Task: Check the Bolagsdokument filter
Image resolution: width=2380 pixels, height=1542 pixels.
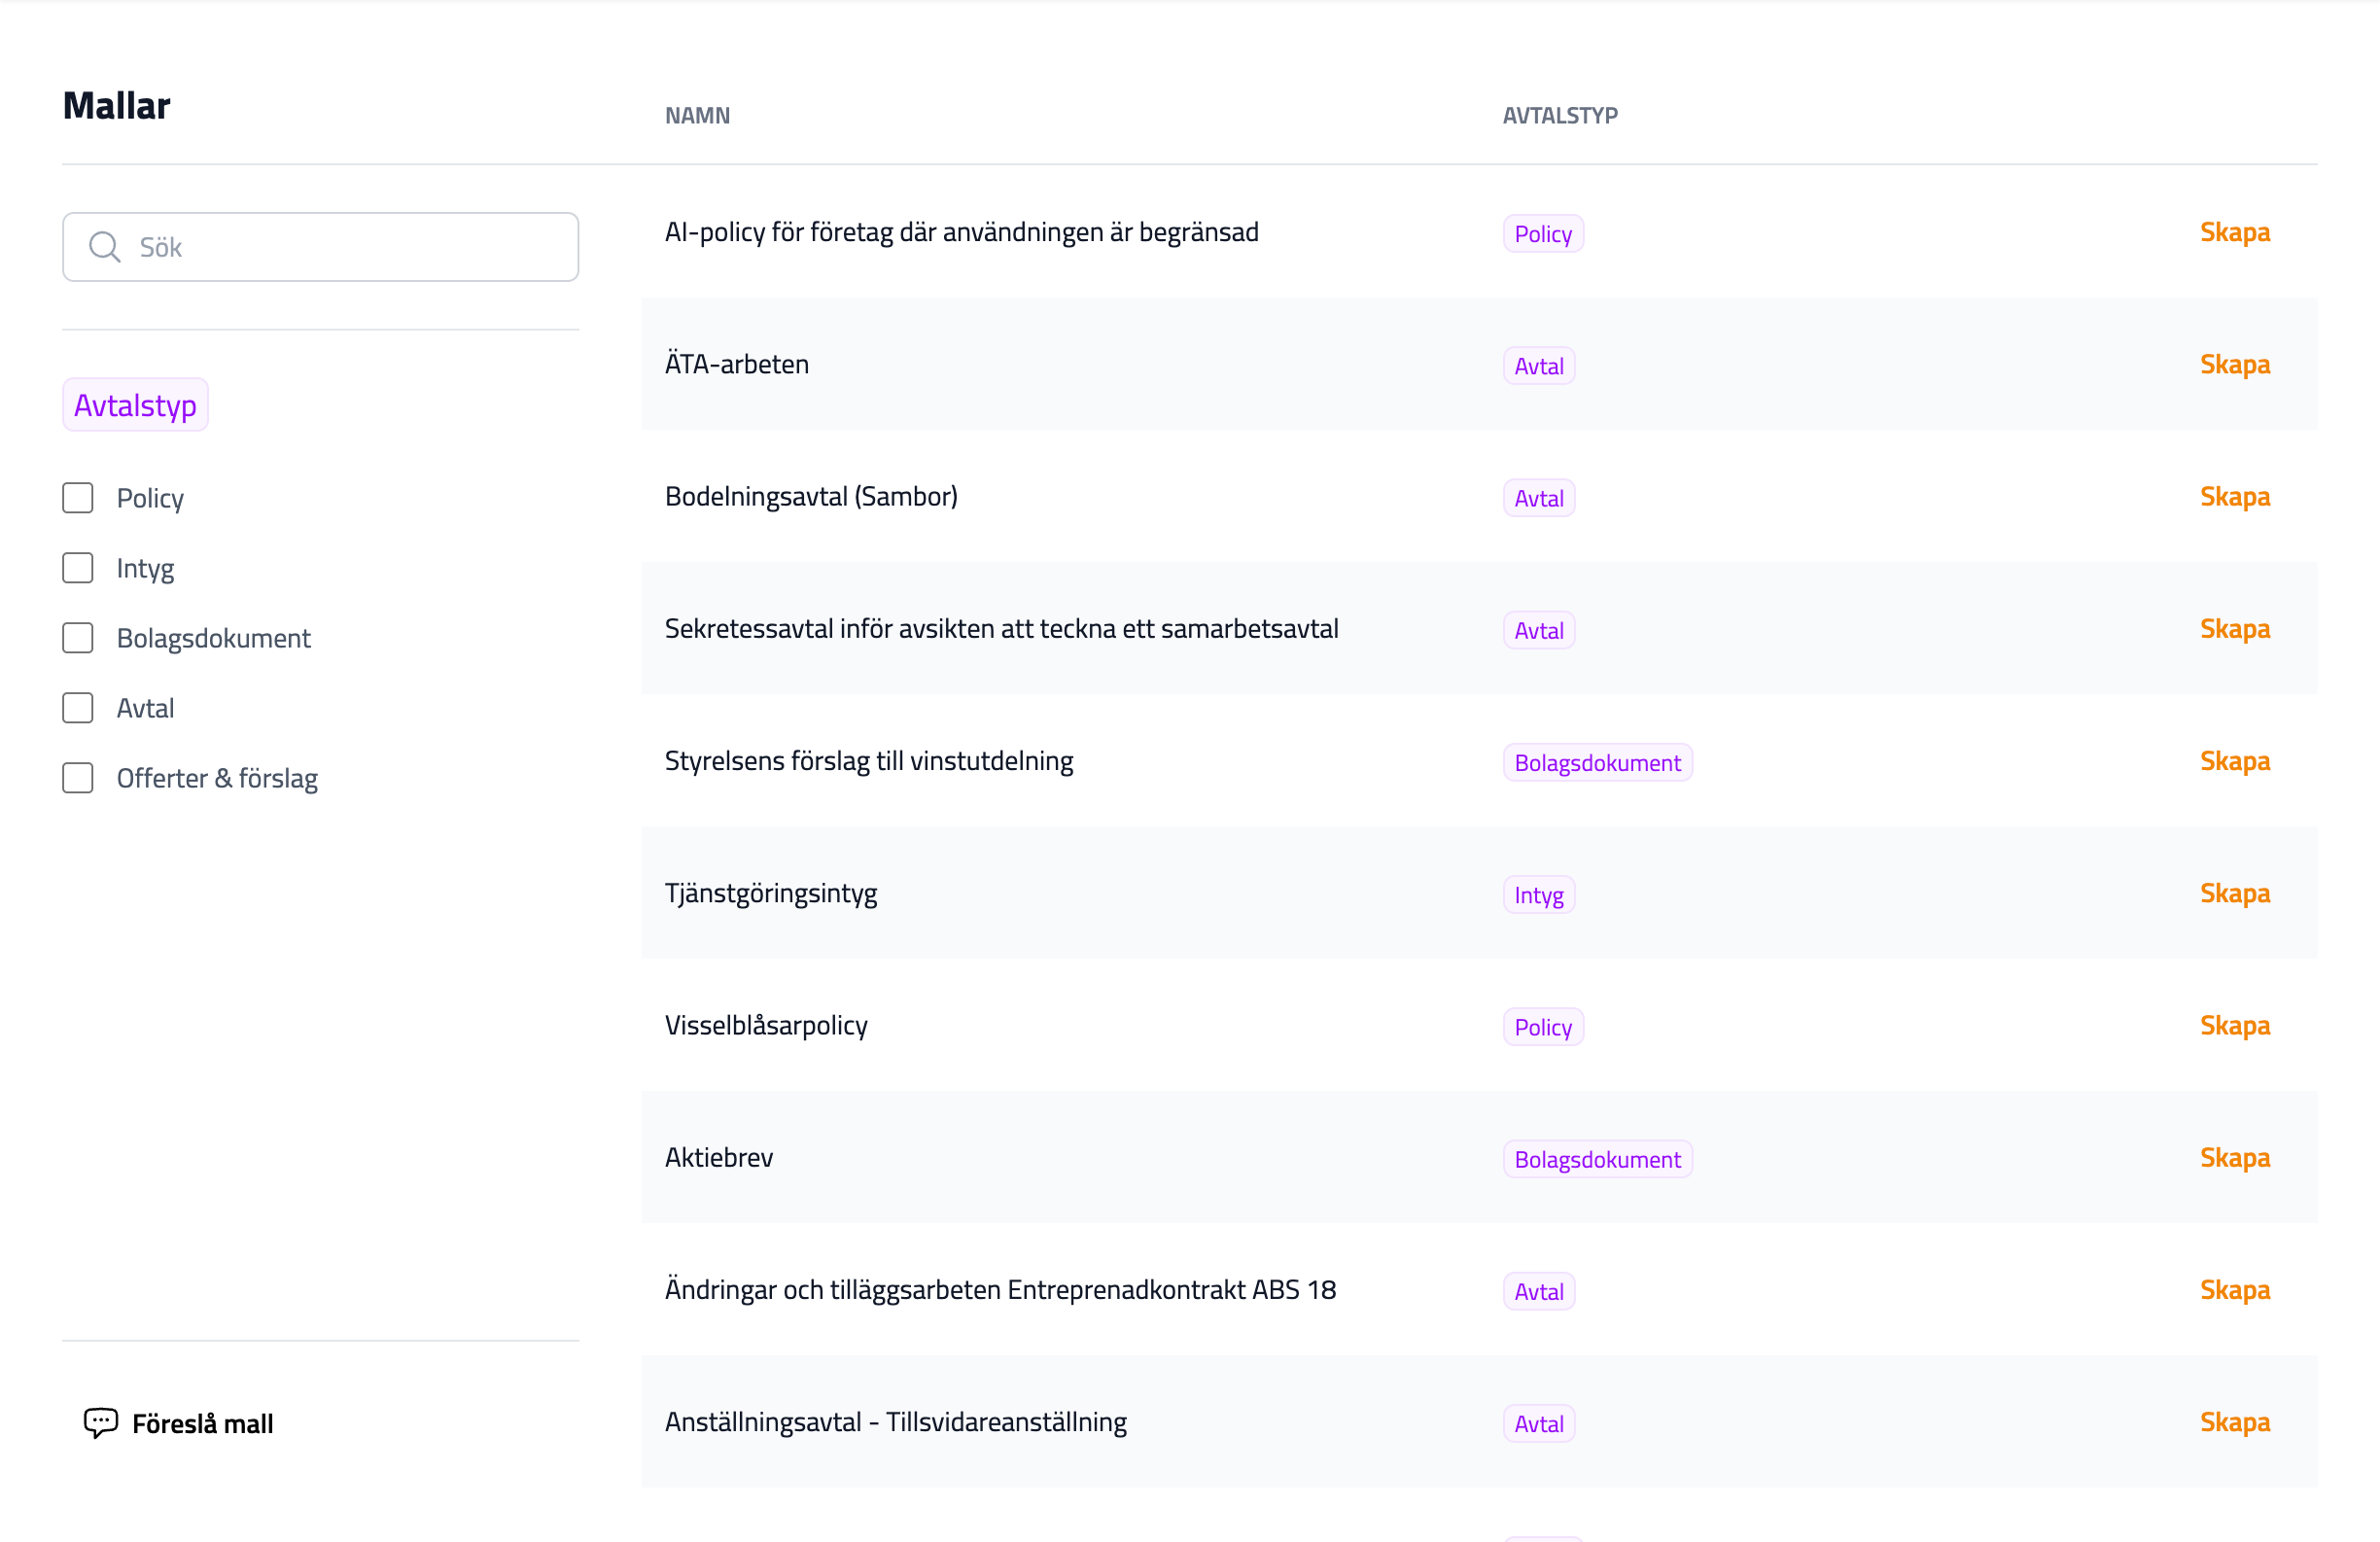Action: pyautogui.click(x=78, y=638)
